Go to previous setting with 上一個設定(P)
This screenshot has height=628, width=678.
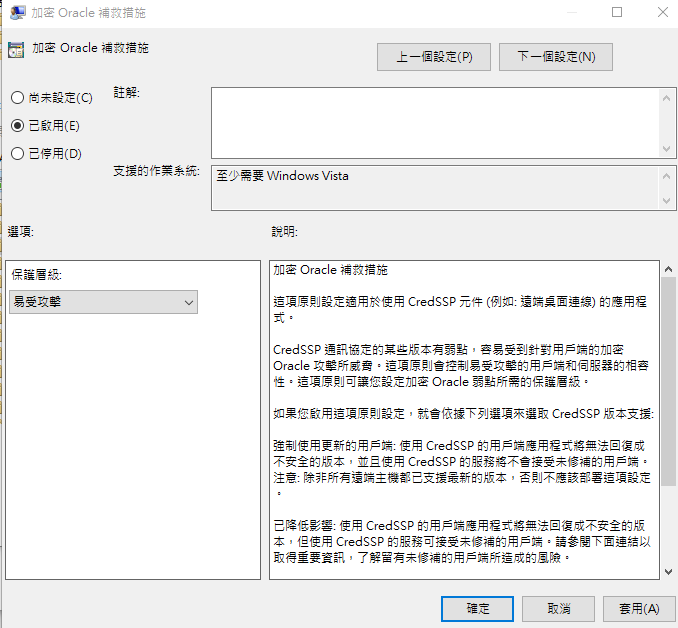pos(434,57)
